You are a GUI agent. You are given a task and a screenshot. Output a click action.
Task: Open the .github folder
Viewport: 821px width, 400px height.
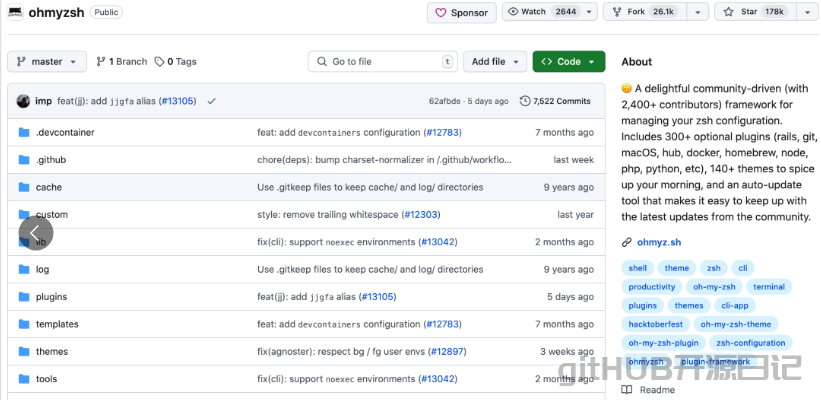coord(51,160)
